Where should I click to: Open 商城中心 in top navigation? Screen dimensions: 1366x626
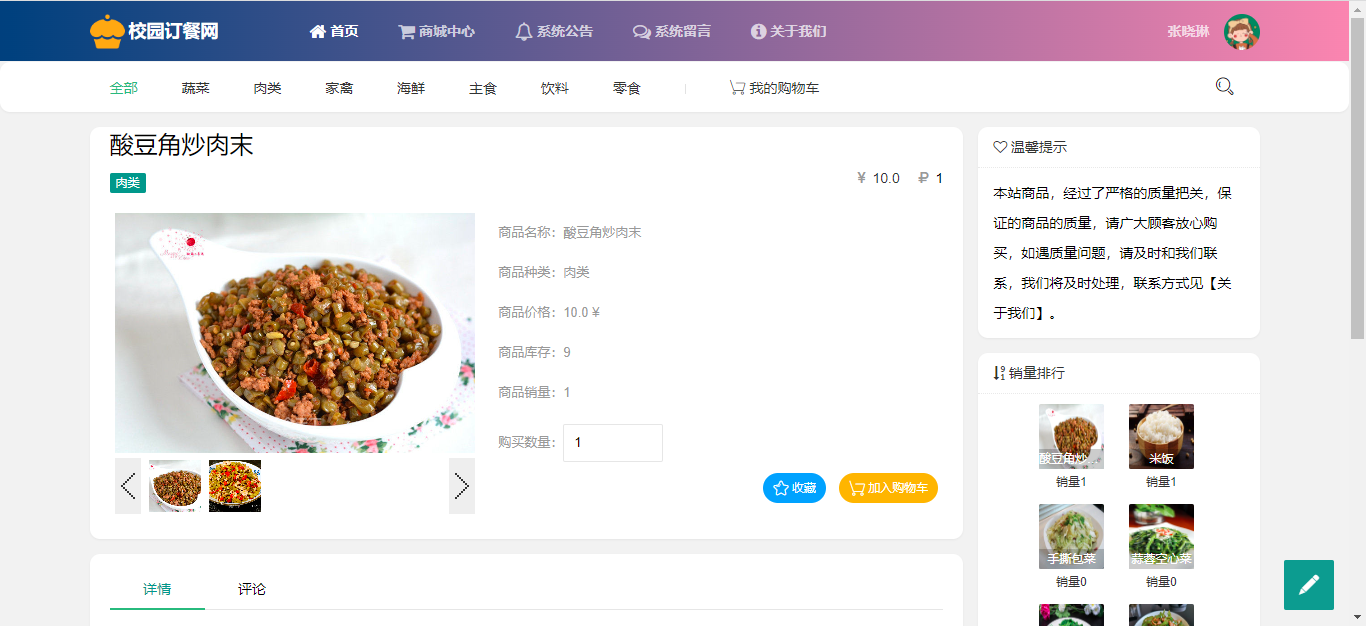[436, 31]
